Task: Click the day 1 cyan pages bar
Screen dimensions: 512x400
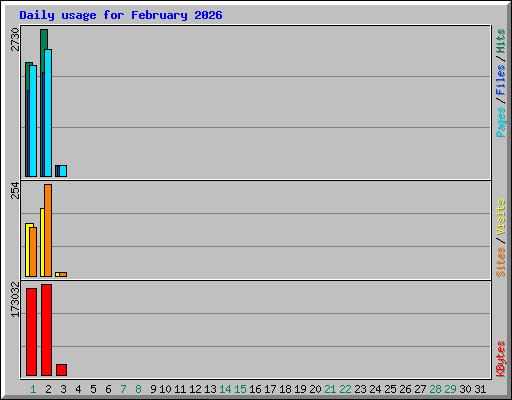Action: pyautogui.click(x=33, y=121)
